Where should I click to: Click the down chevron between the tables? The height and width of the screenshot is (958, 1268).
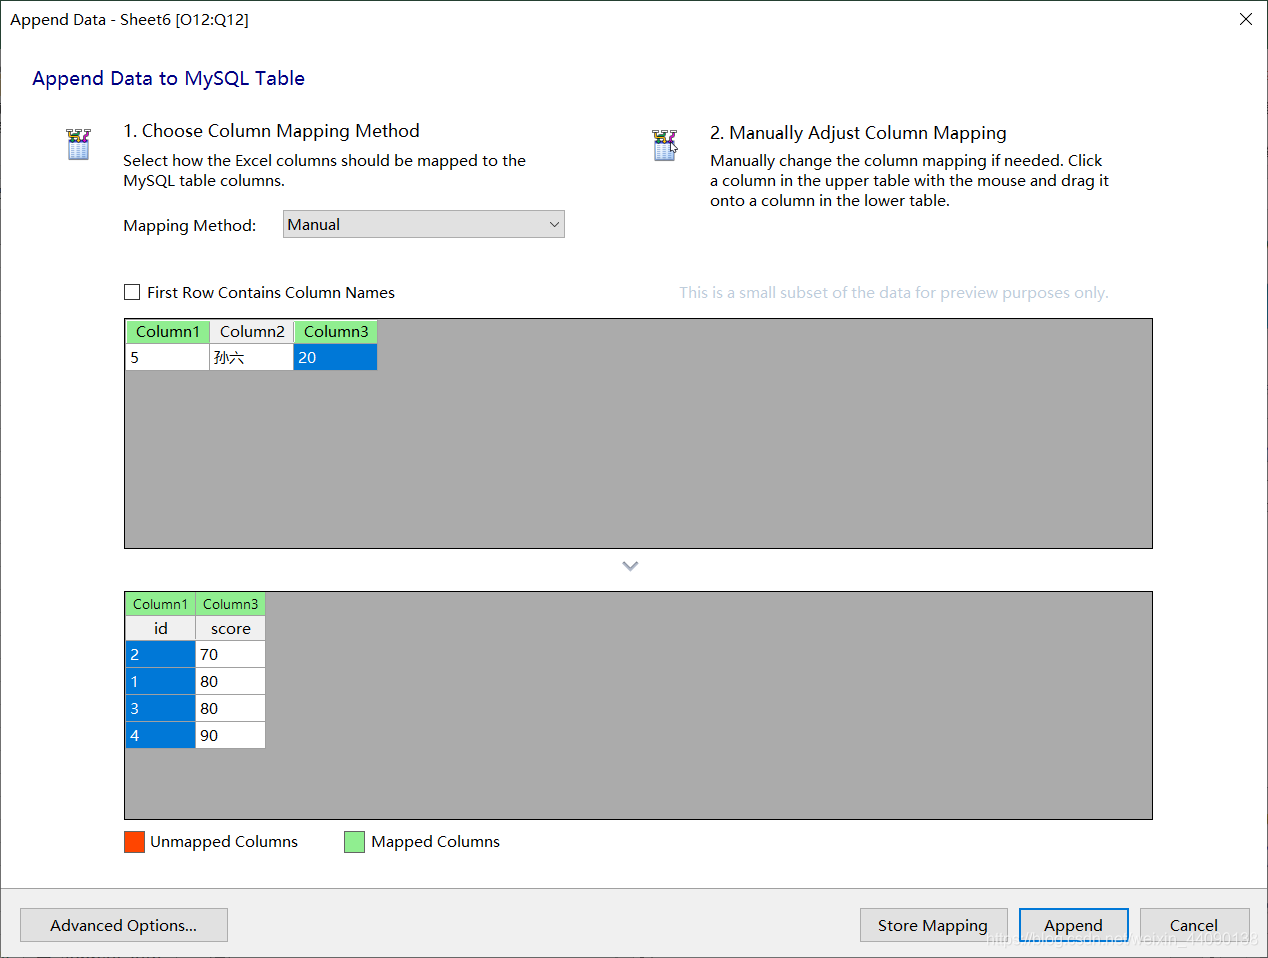click(x=630, y=566)
